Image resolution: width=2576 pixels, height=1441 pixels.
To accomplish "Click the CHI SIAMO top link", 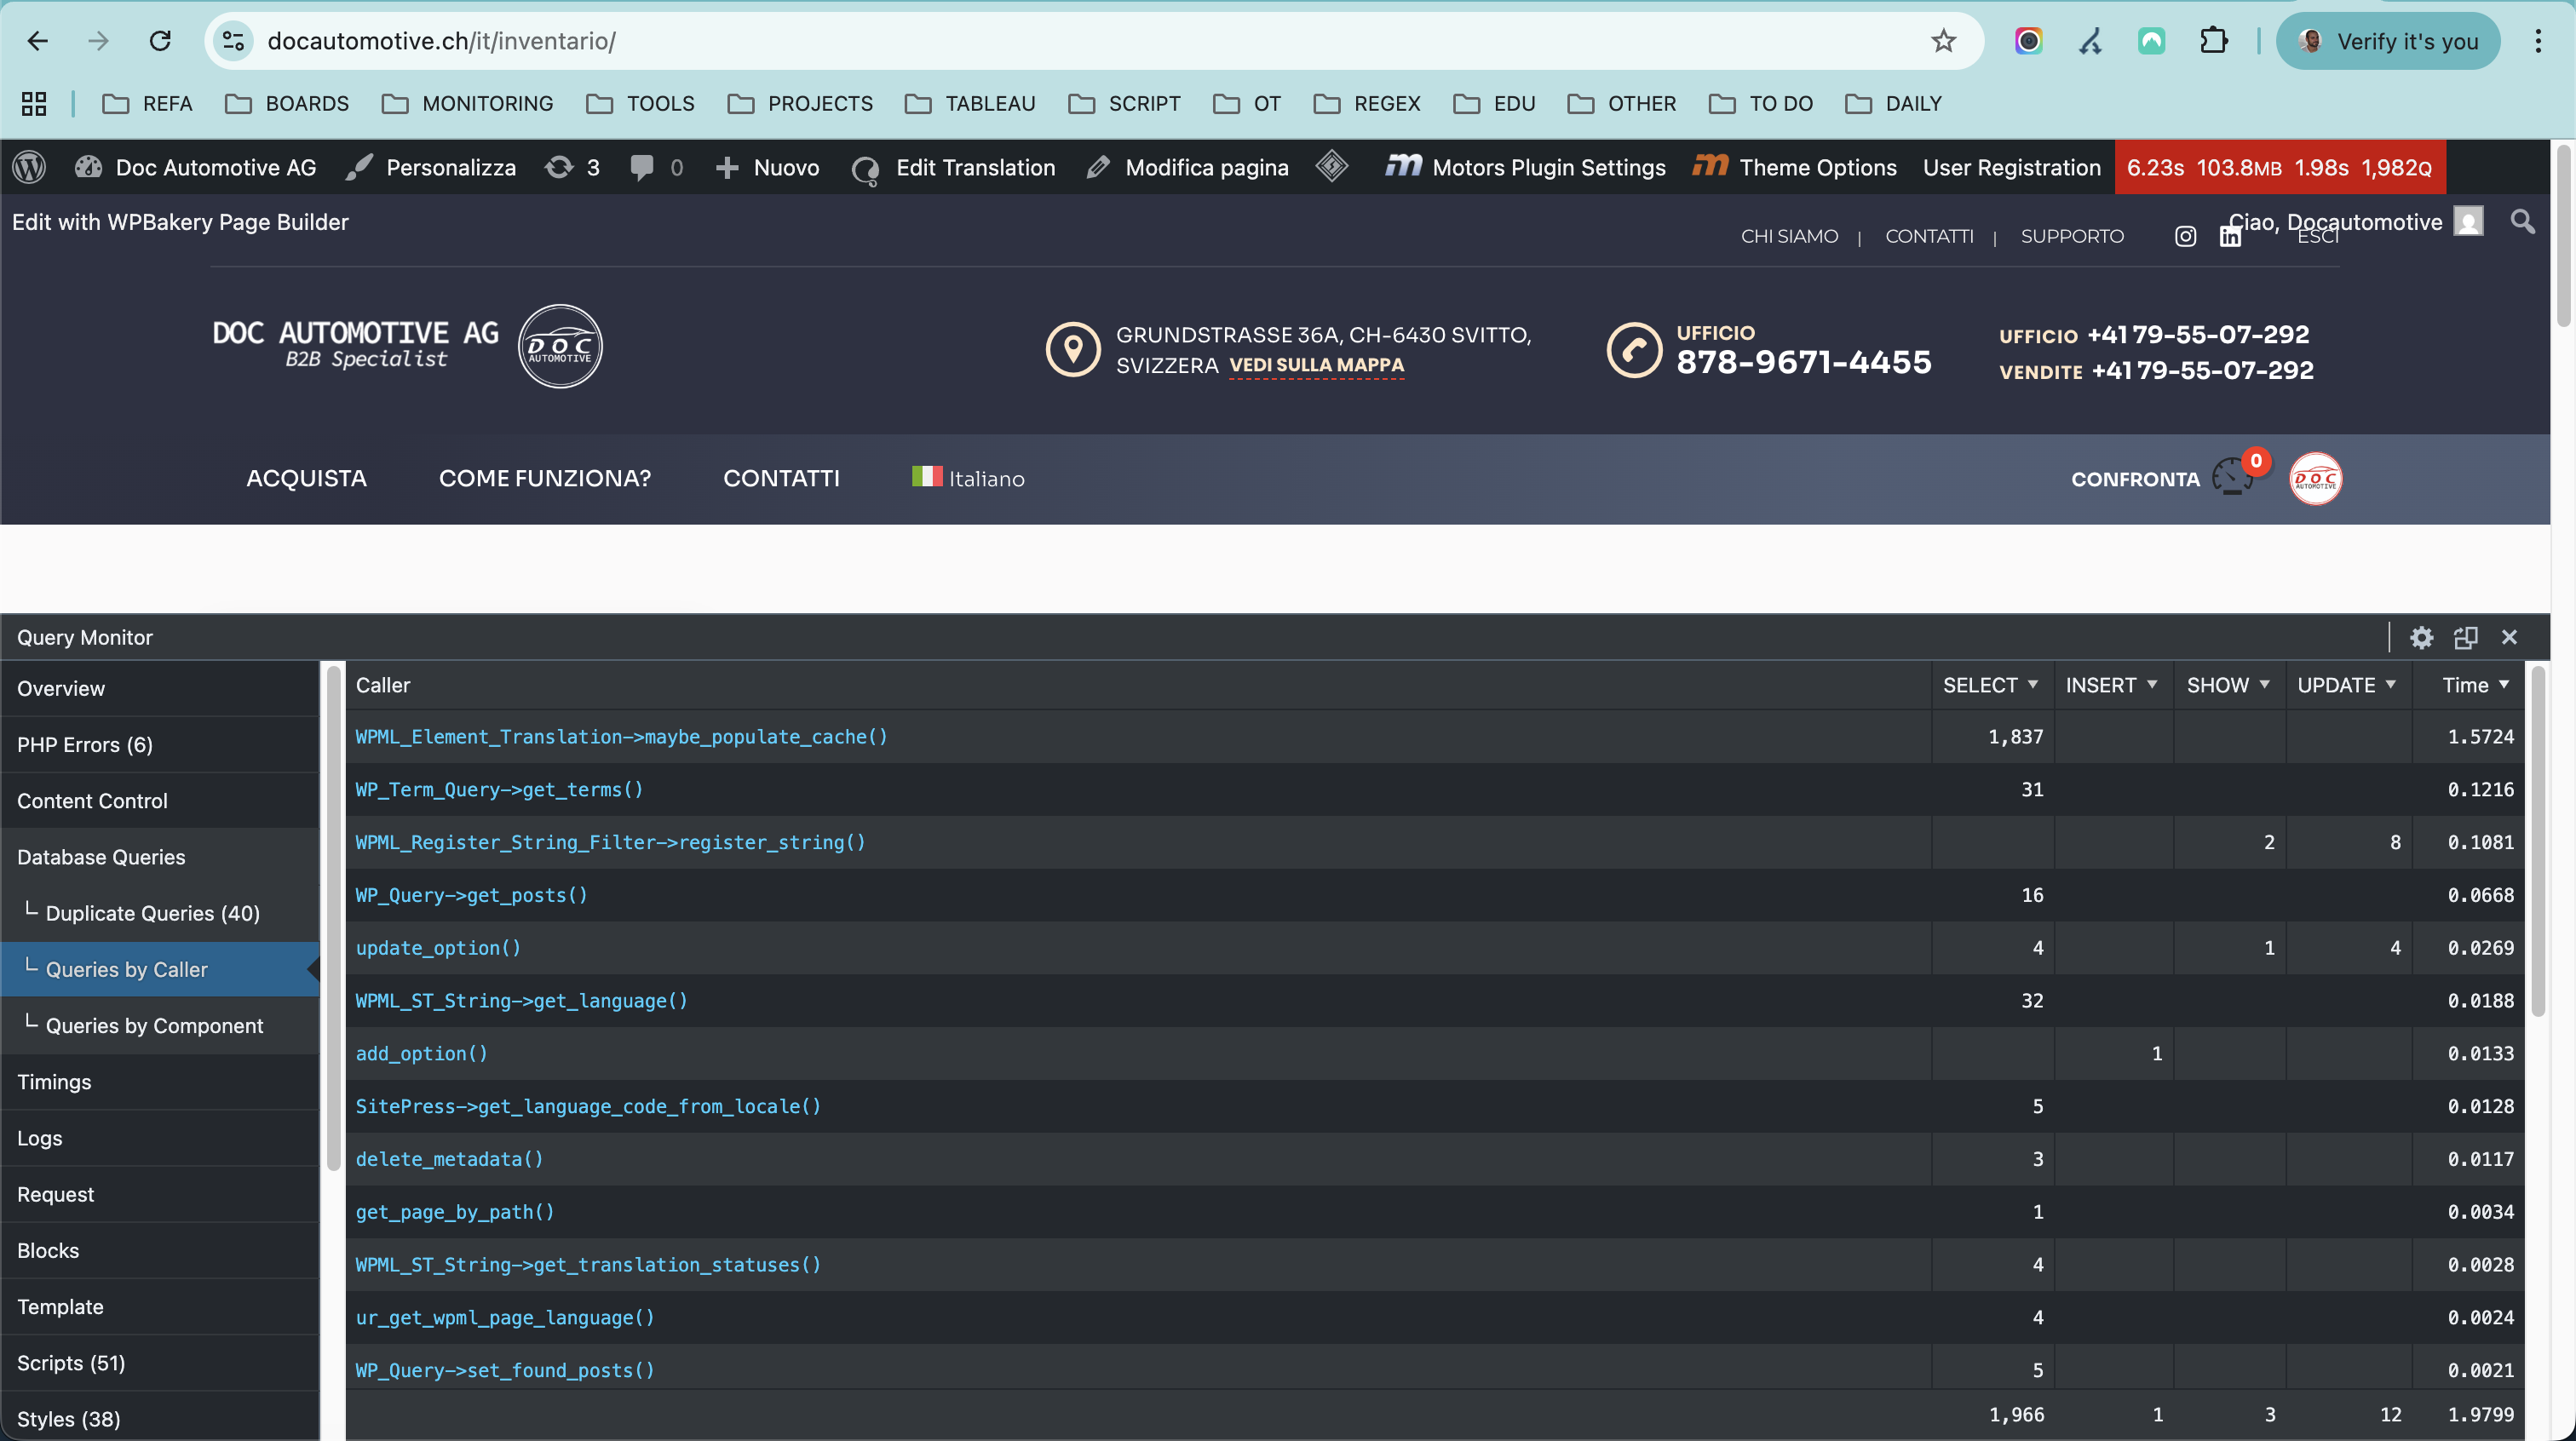I will [x=1789, y=236].
